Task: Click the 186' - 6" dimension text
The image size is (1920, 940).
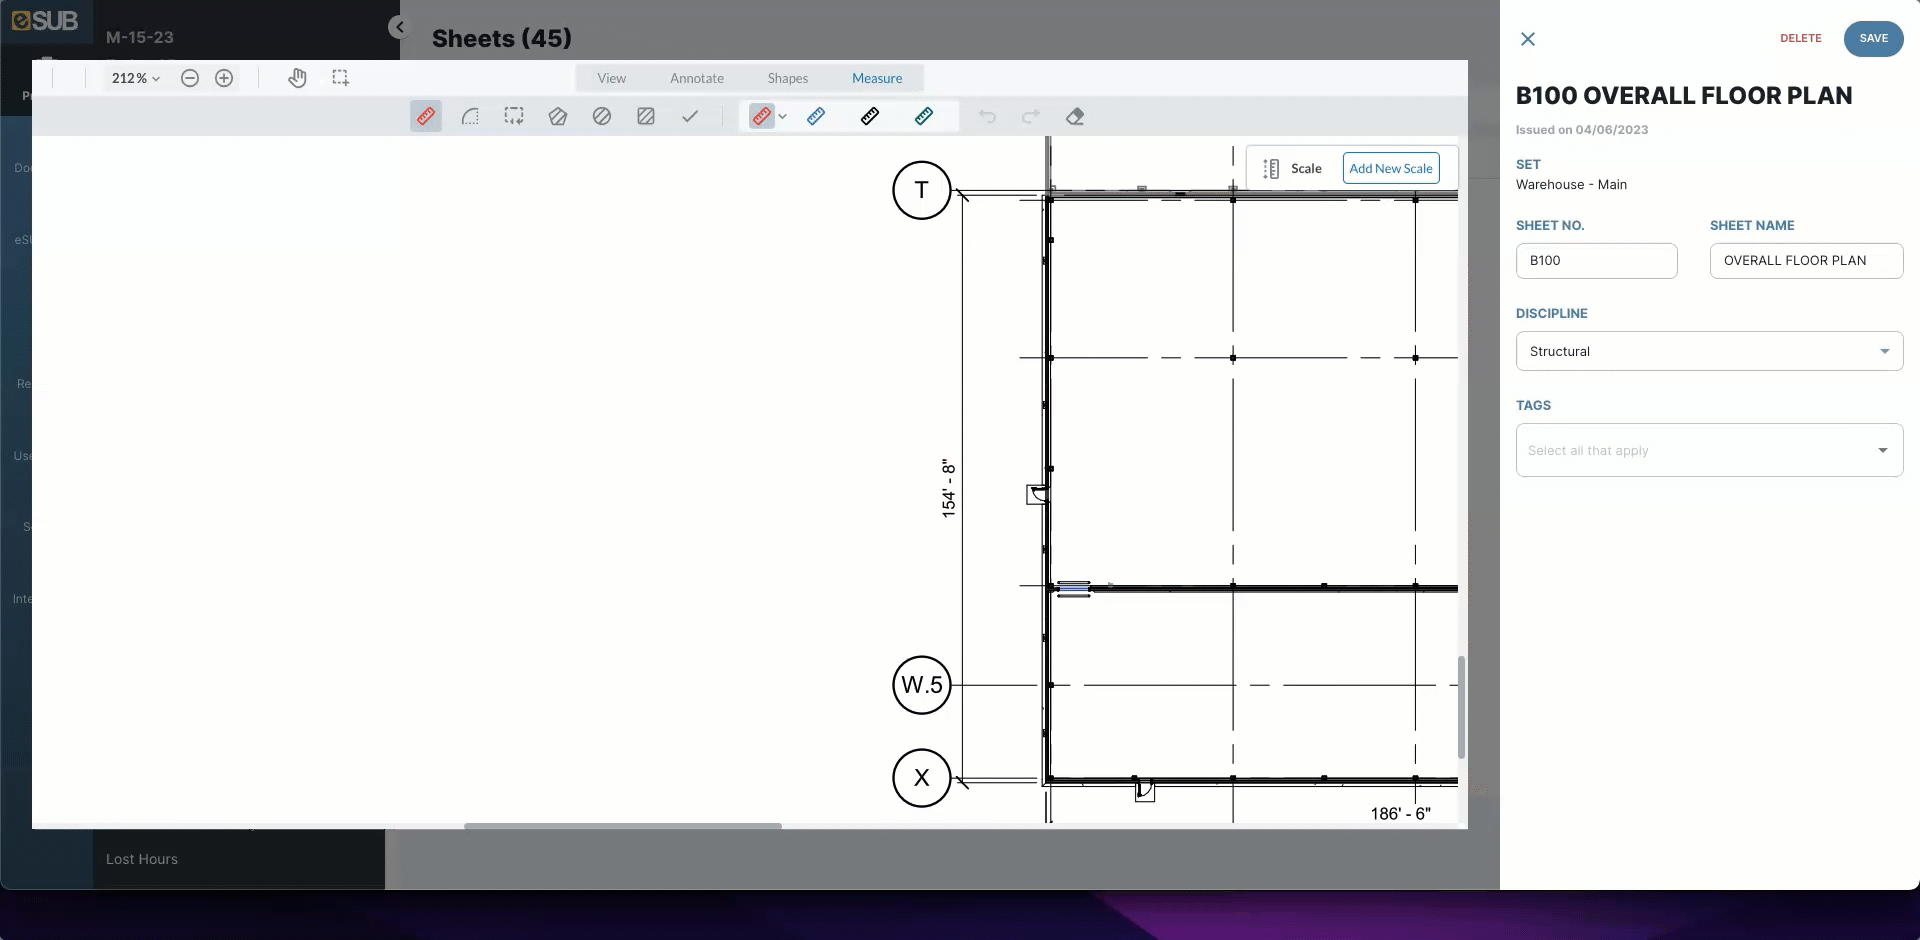Action: point(1400,814)
